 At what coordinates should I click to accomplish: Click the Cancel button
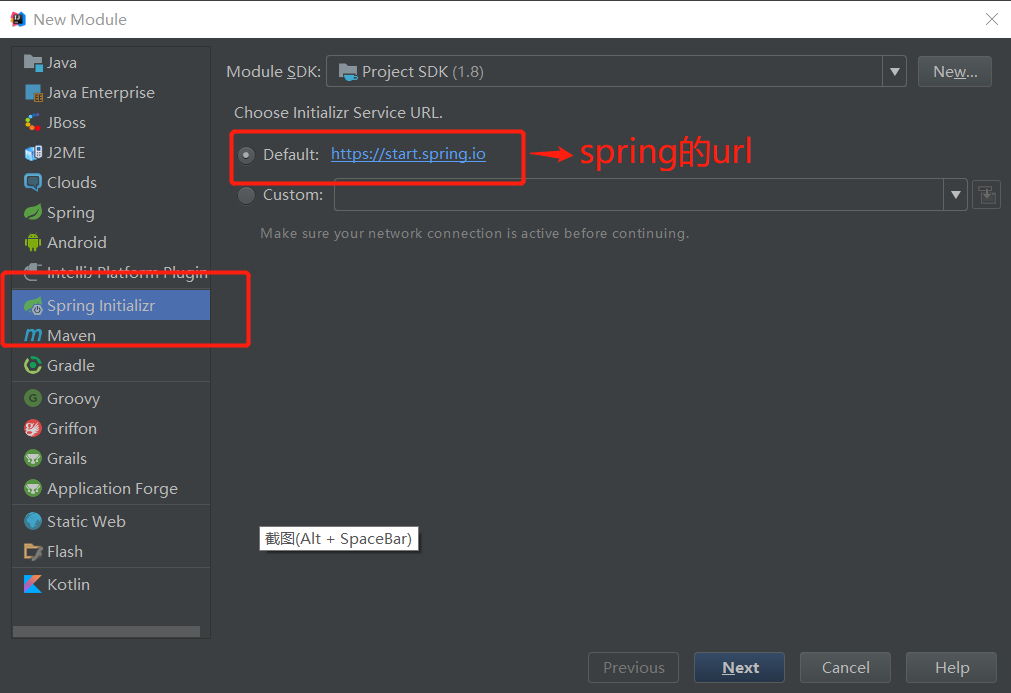(845, 667)
